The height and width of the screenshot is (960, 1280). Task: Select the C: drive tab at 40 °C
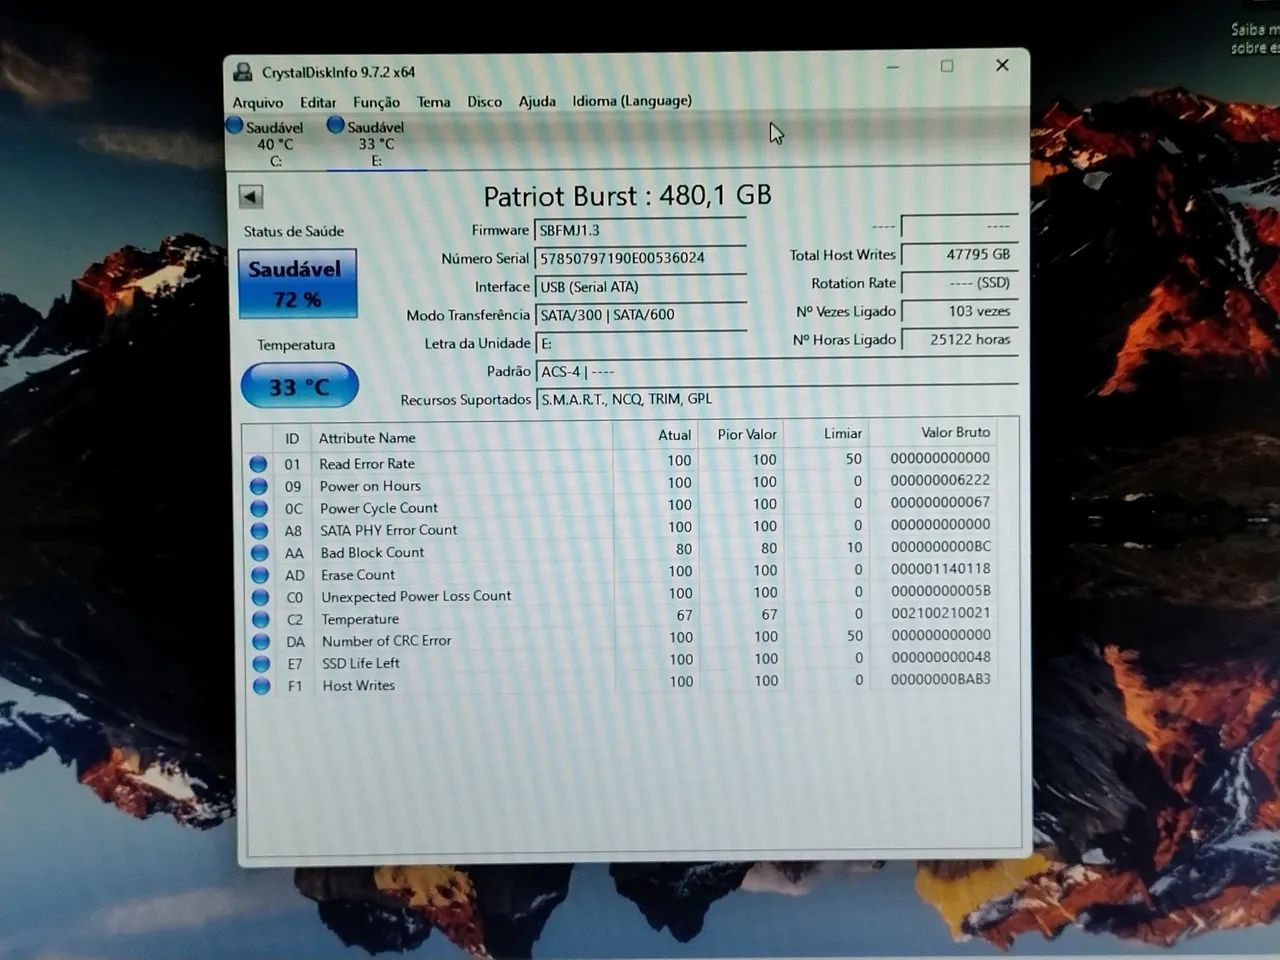(267, 143)
